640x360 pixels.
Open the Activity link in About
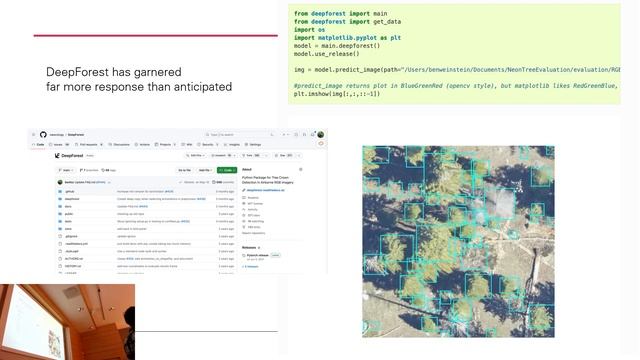(251, 209)
